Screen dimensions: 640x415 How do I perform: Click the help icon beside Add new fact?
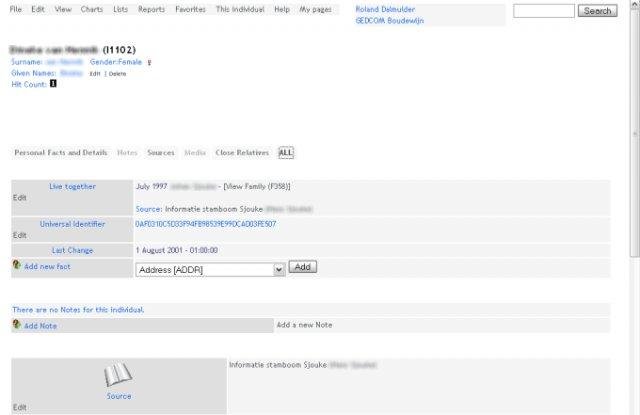click(16, 264)
